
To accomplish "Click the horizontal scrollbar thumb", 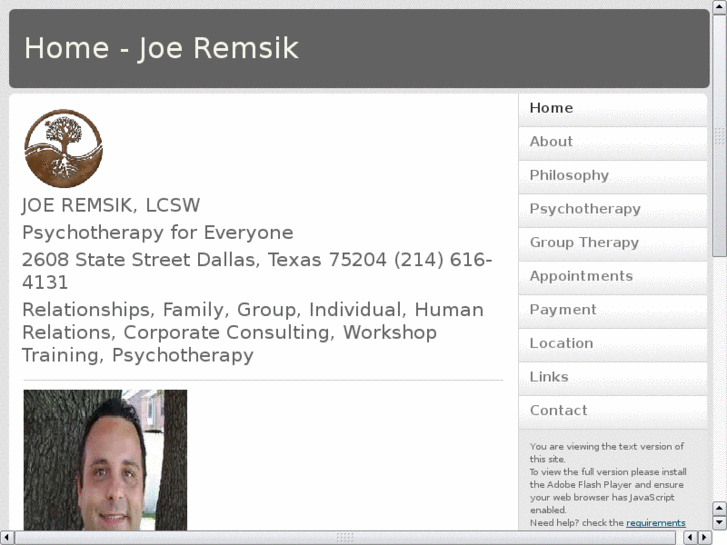I will tap(345, 537).
